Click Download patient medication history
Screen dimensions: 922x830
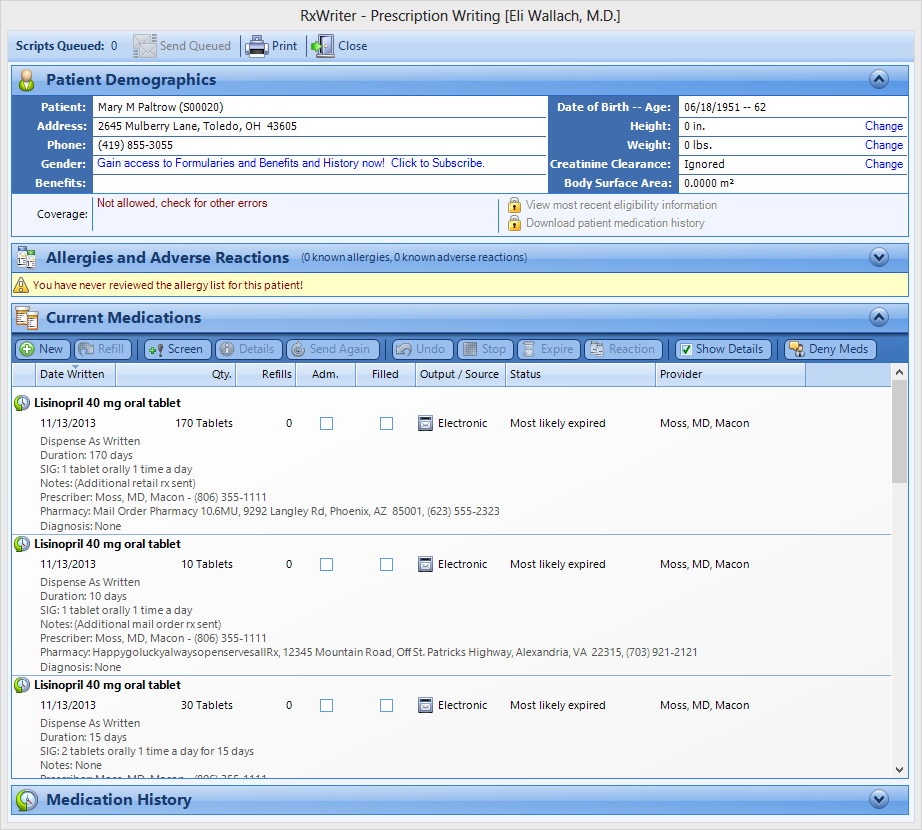[x=615, y=223]
